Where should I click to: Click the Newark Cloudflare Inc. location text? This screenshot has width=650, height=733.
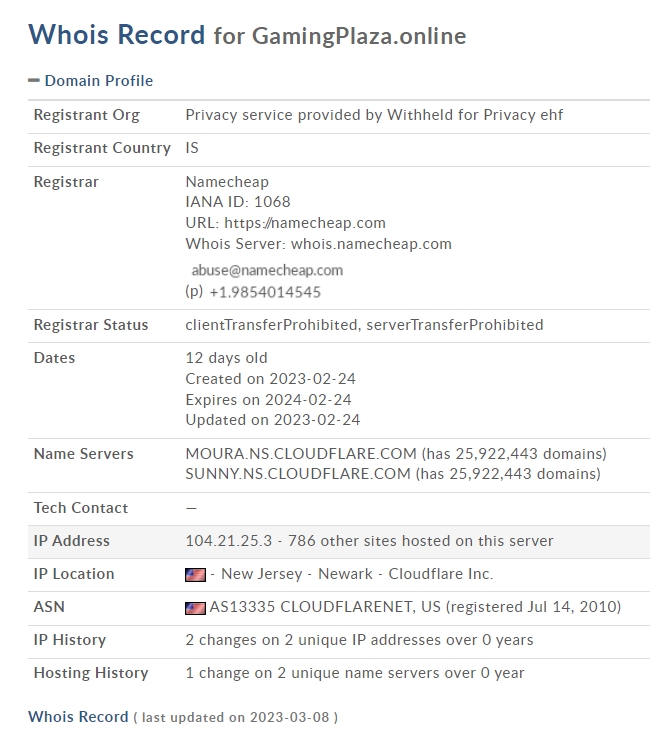(x=405, y=574)
